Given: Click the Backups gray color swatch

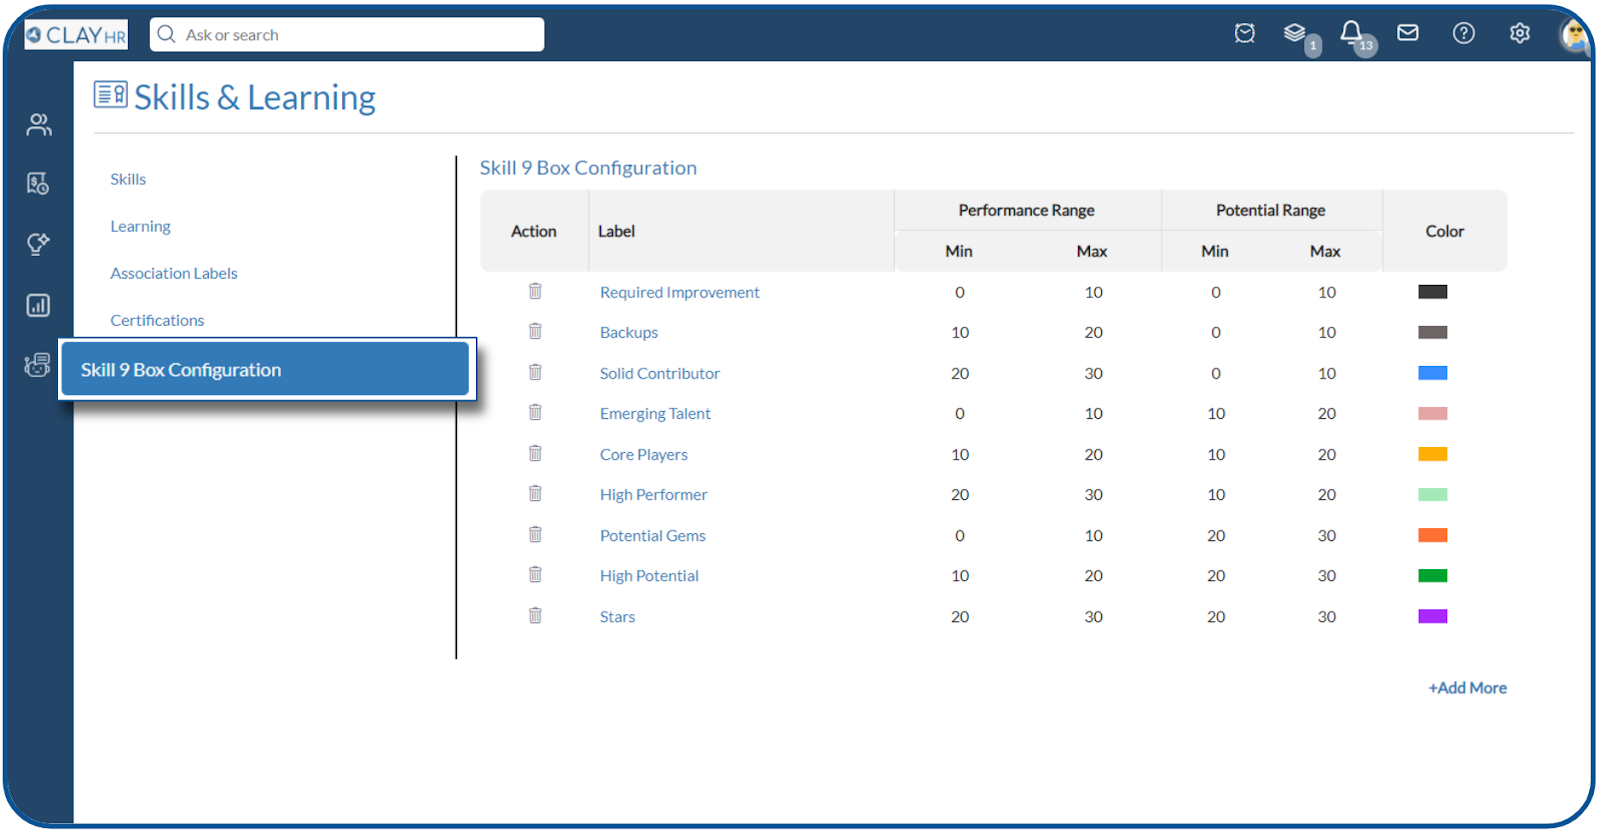Looking at the screenshot, I should coord(1433,332).
